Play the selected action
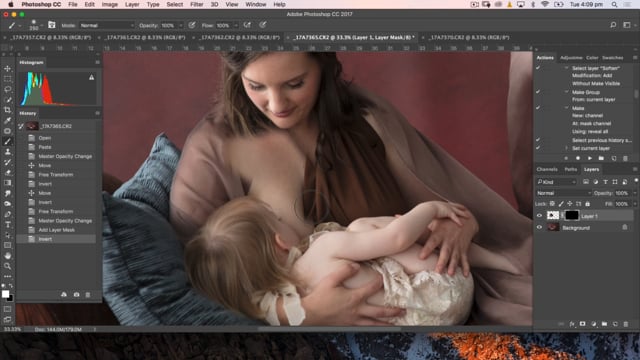 (x=590, y=158)
